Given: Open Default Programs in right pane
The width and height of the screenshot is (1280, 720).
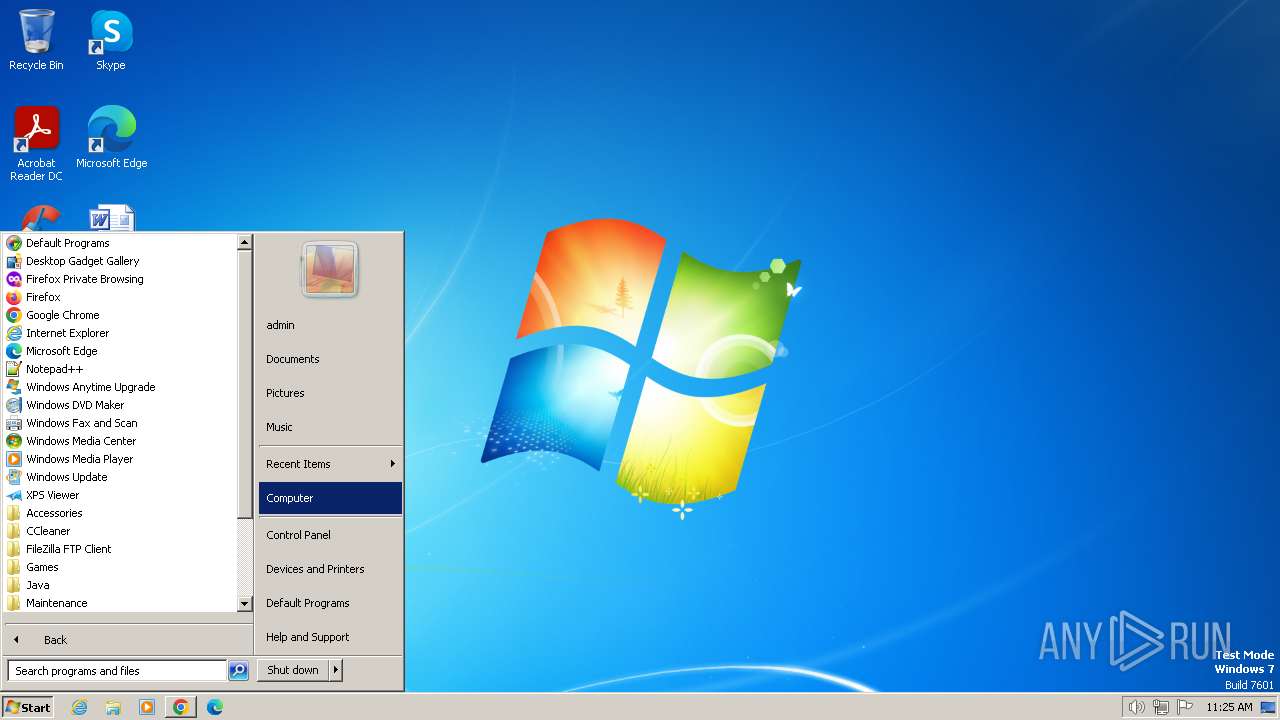Looking at the screenshot, I should [x=330, y=603].
